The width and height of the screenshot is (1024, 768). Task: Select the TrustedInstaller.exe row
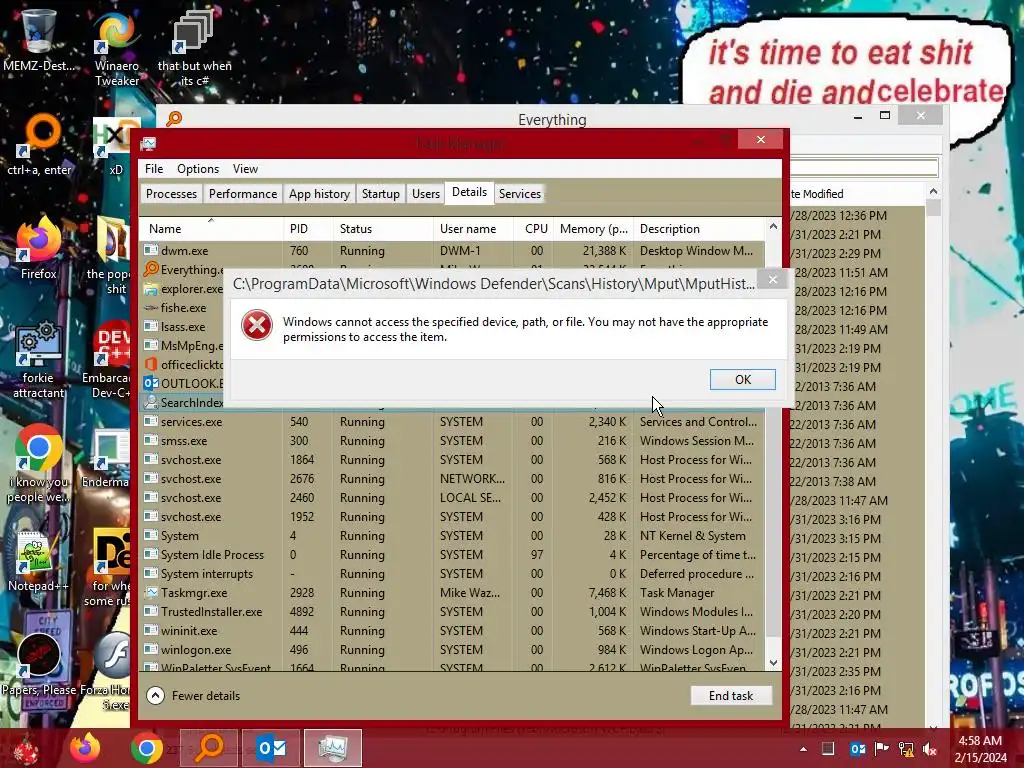pos(452,611)
